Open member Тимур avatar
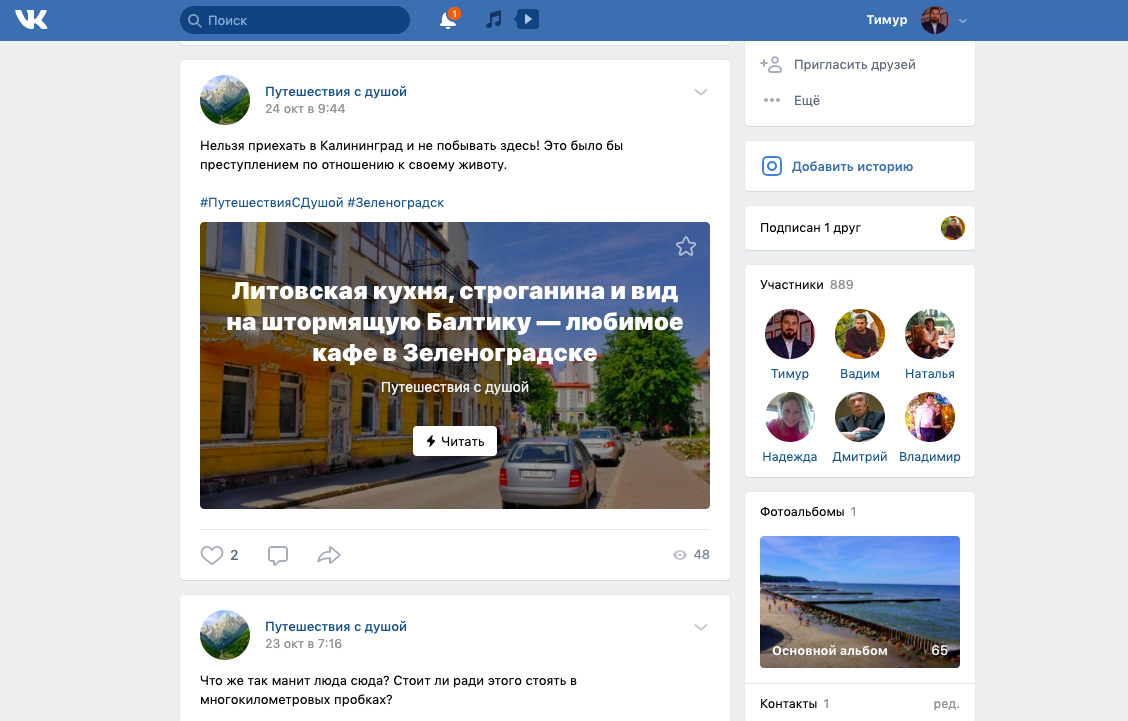Image resolution: width=1128 pixels, height=721 pixels. click(790, 334)
